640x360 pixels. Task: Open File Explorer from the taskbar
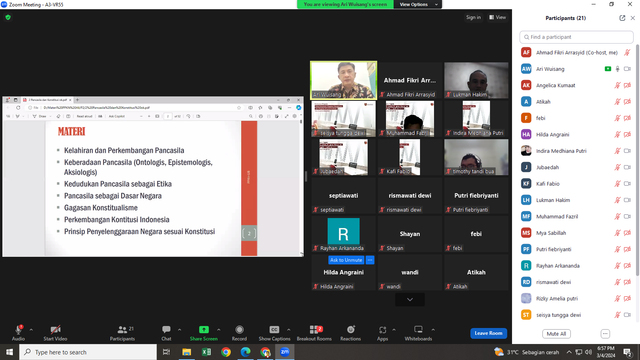pyautogui.click(x=187, y=352)
